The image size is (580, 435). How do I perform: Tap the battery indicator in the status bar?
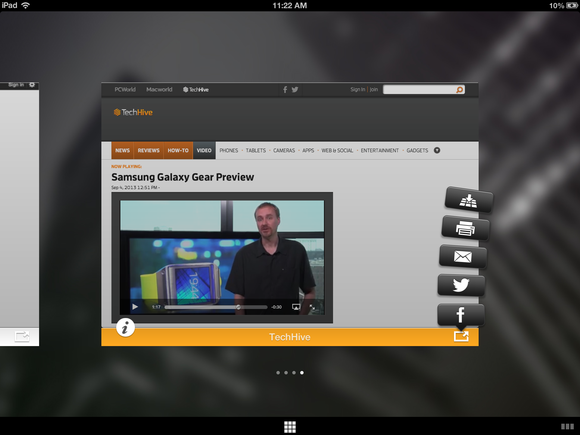click(x=572, y=6)
